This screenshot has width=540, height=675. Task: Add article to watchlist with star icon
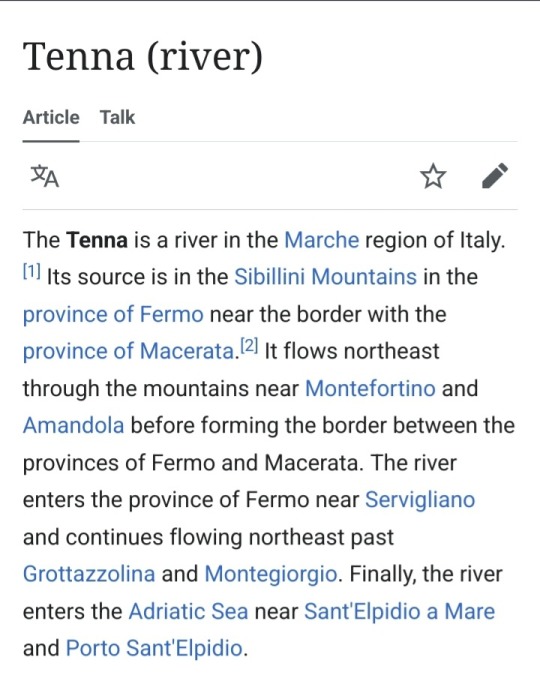click(x=433, y=176)
